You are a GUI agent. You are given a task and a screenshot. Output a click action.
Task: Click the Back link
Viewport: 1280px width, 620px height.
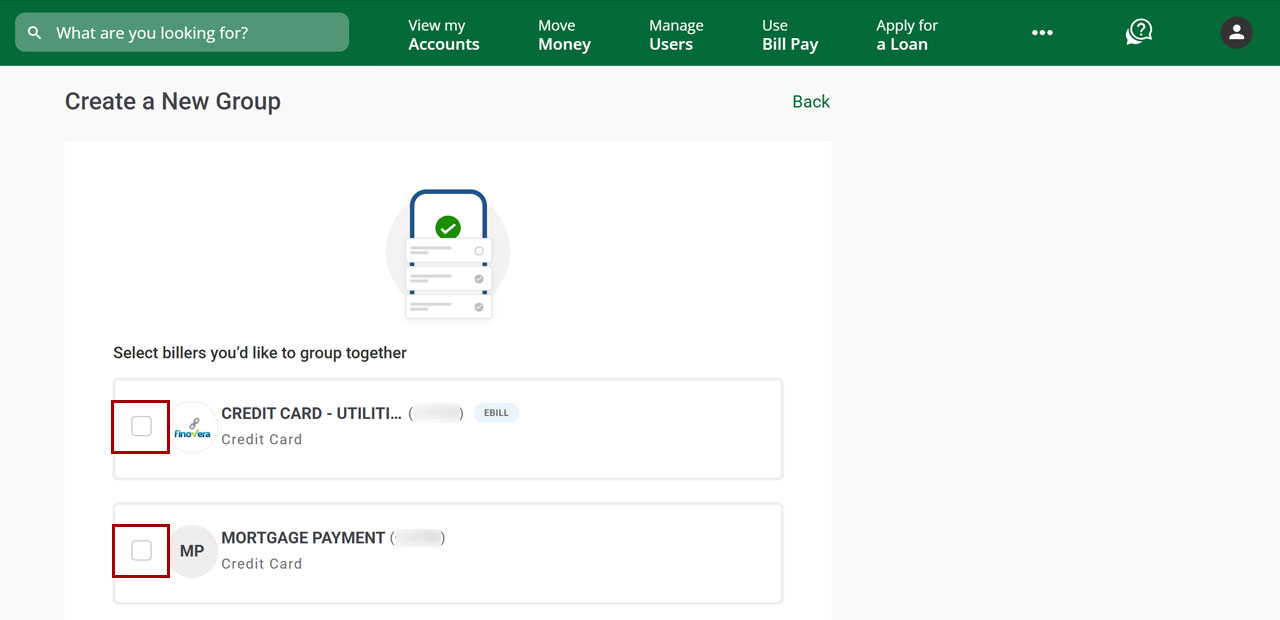tap(810, 102)
